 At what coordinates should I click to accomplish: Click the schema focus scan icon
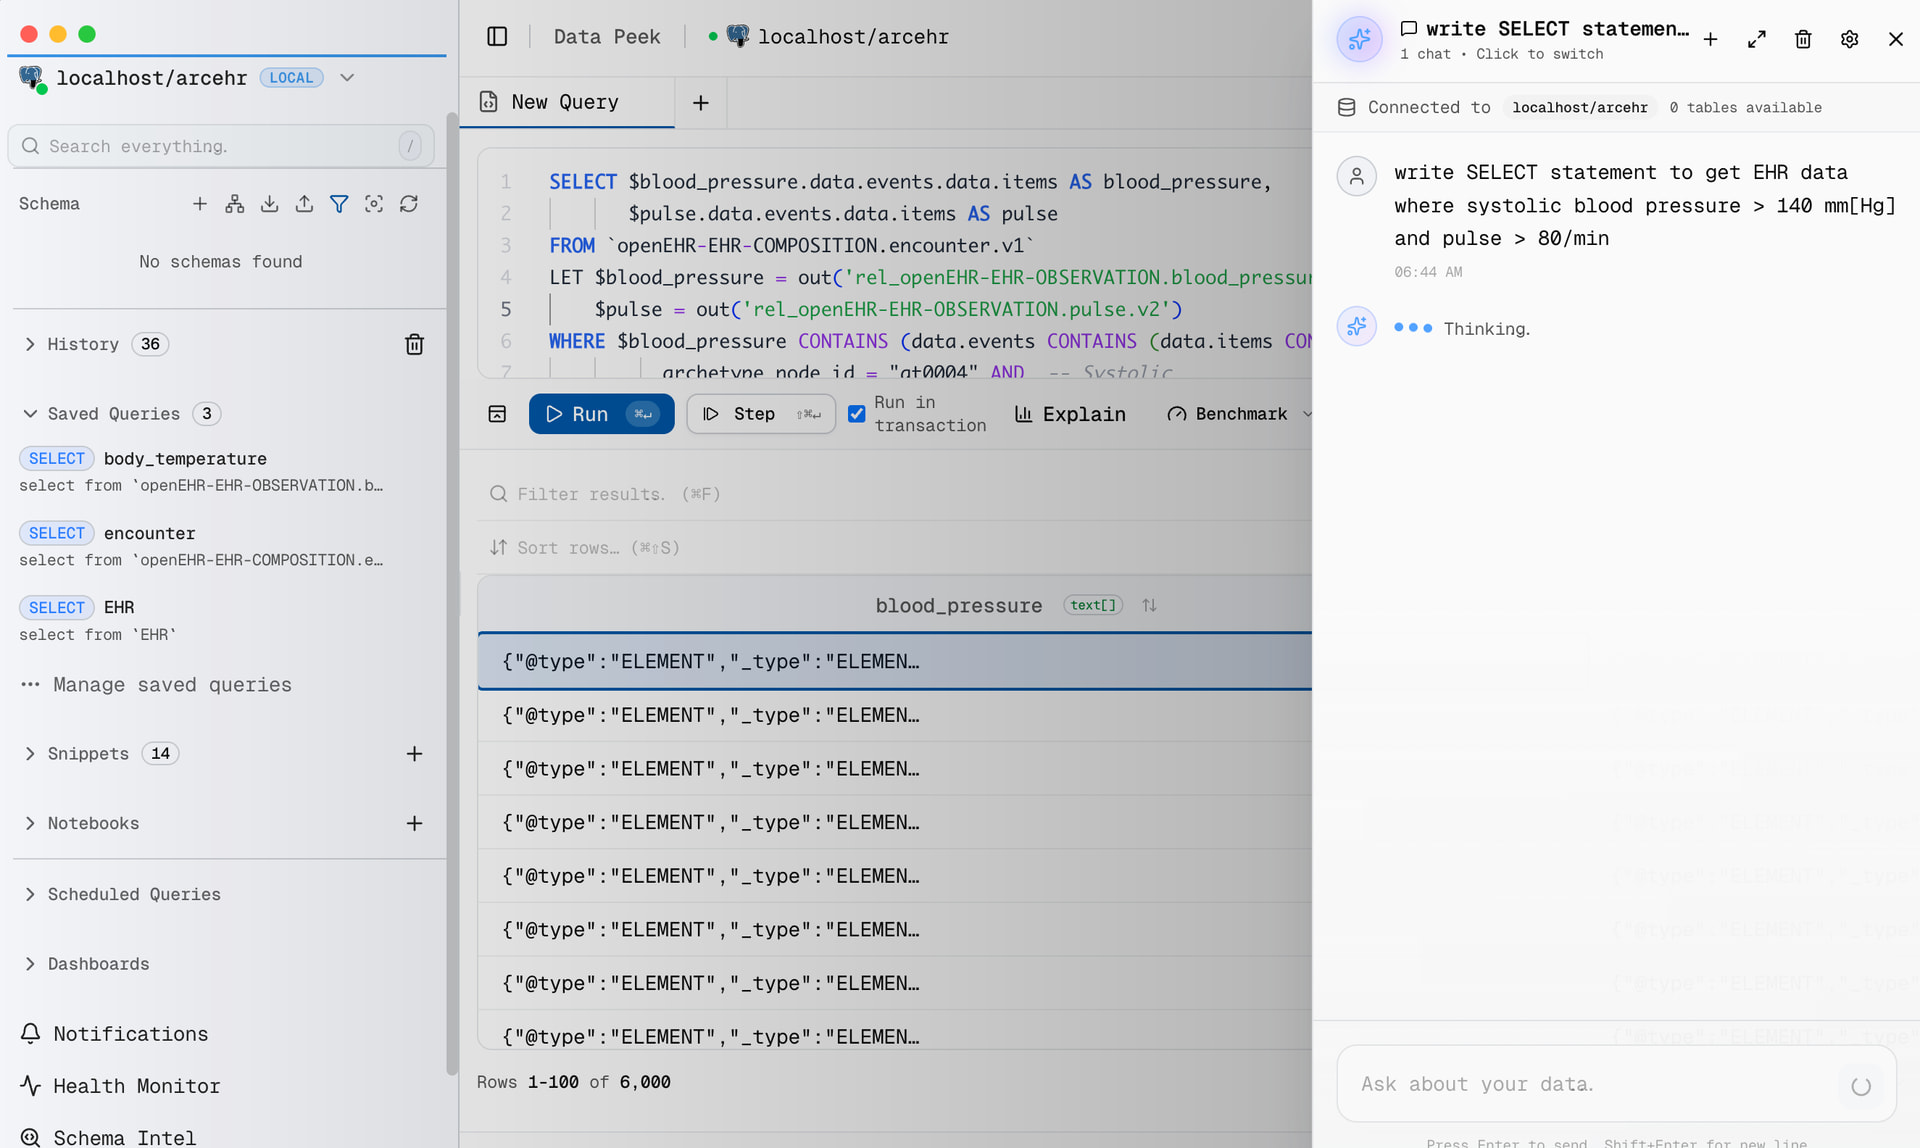374,204
